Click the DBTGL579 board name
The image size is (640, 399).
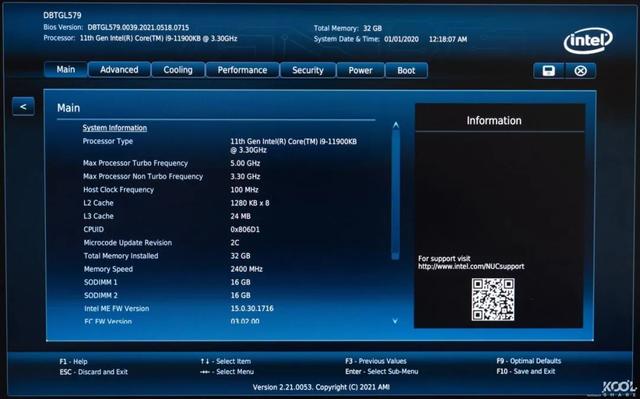62,16
